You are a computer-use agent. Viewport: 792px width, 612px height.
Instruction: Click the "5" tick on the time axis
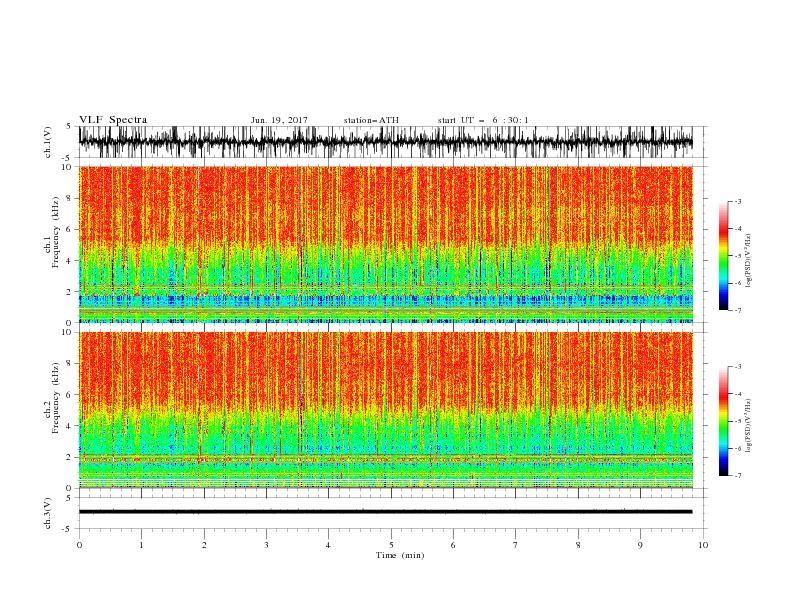point(391,545)
